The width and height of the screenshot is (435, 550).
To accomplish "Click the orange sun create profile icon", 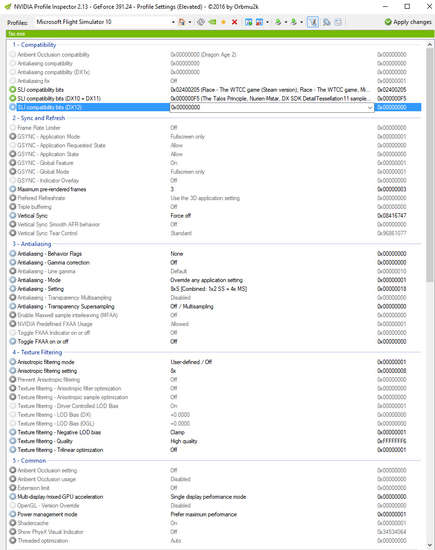I will point(223,22).
